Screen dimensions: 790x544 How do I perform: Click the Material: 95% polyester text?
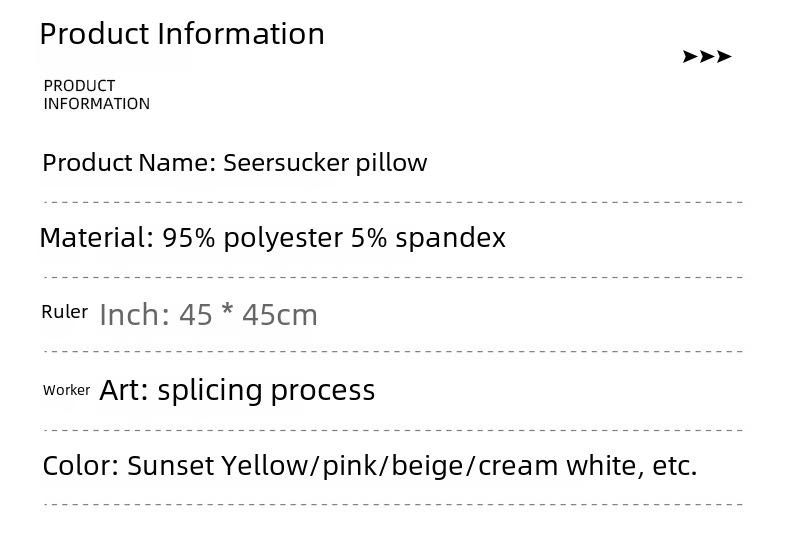(191, 238)
